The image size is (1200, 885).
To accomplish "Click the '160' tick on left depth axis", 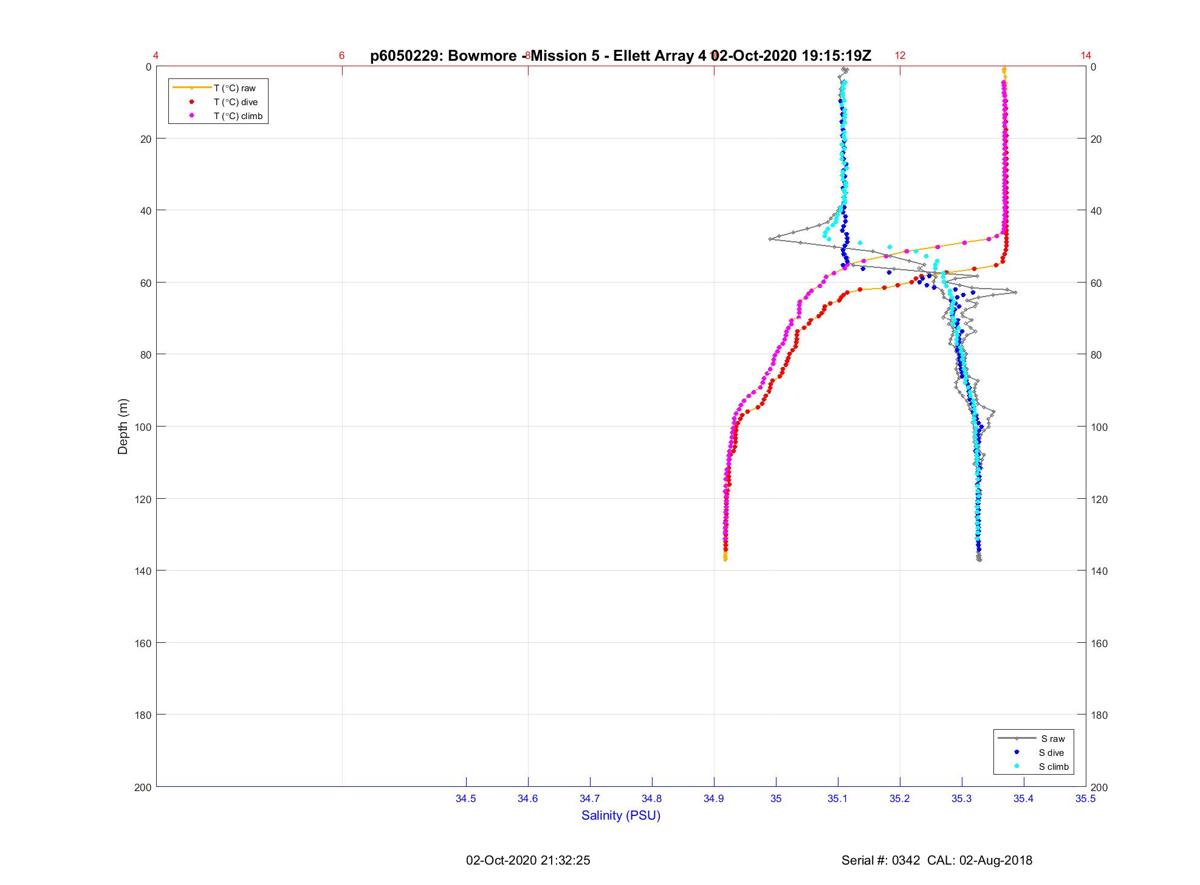I will tap(141, 643).
